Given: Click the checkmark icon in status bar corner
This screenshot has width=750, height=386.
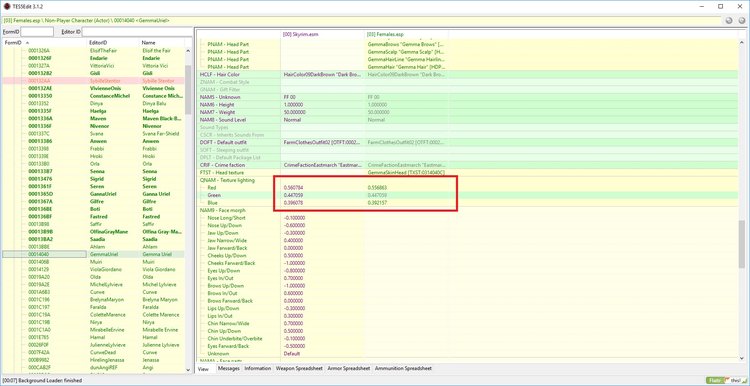Looking at the screenshot, I should point(745,380).
